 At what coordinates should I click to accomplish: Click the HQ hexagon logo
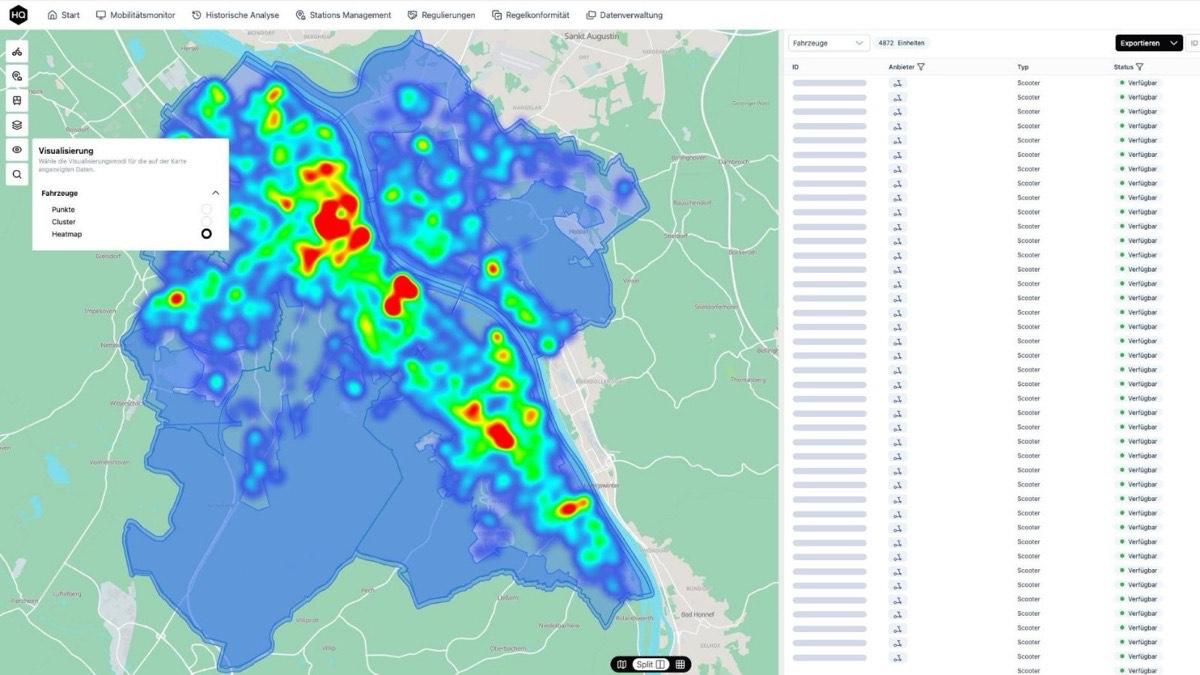coord(18,15)
